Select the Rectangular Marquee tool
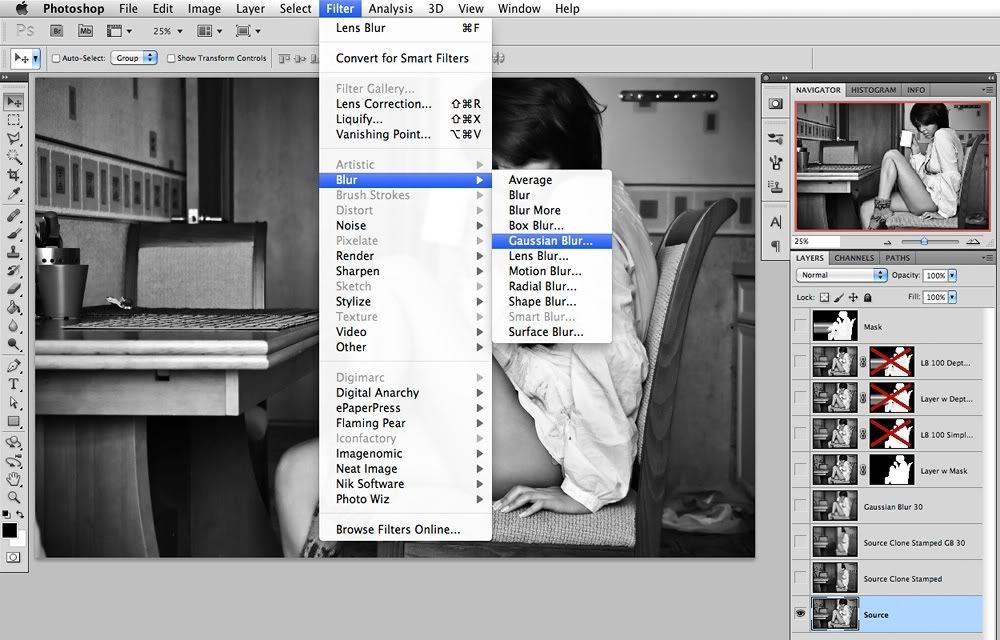This screenshot has height=640, width=1000. point(13,120)
